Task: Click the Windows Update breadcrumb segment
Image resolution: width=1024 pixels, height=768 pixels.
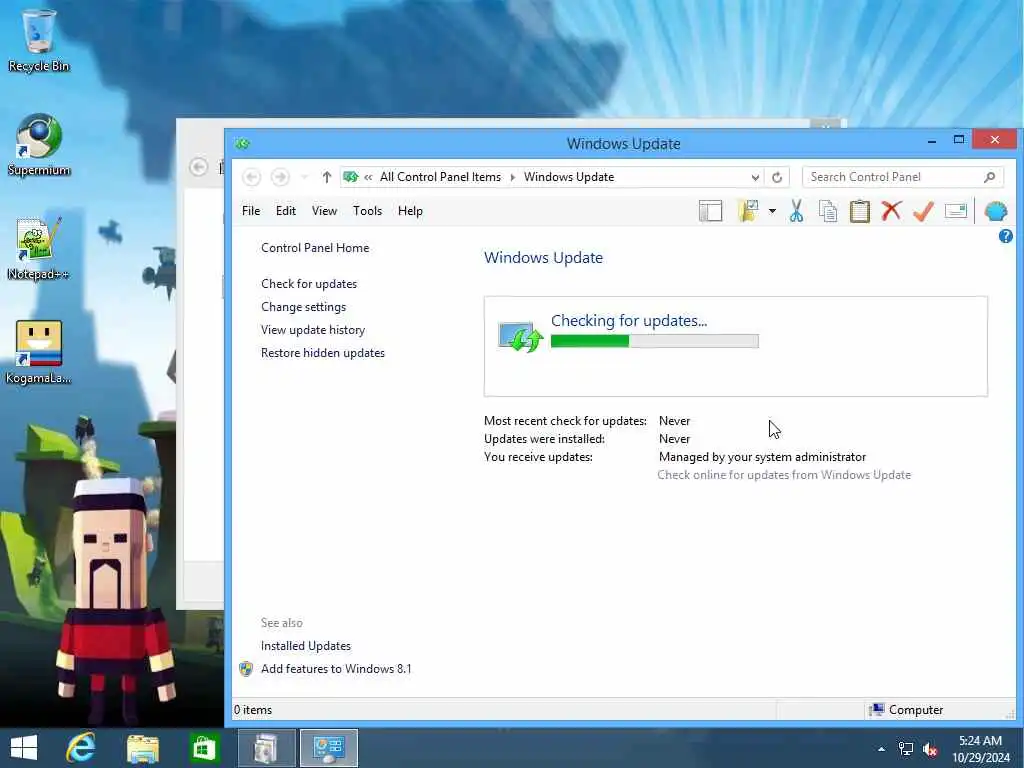Action: pyautogui.click(x=569, y=177)
